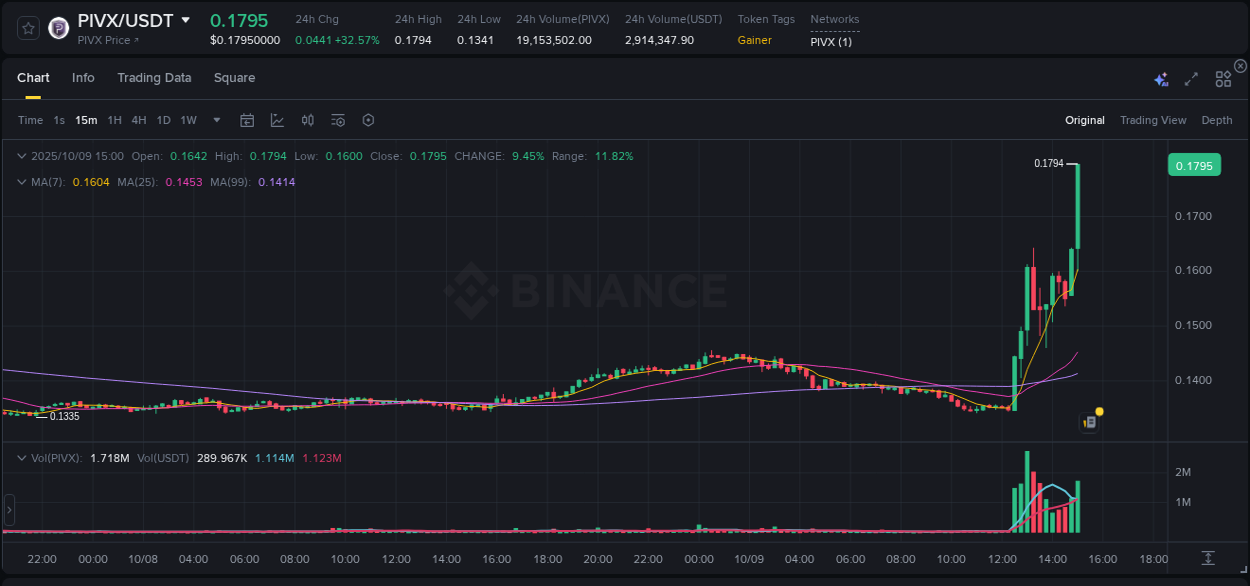The image size is (1250, 586).
Task: Expand chart to fullscreen with diagonal arrows icon
Action: click(1190, 78)
